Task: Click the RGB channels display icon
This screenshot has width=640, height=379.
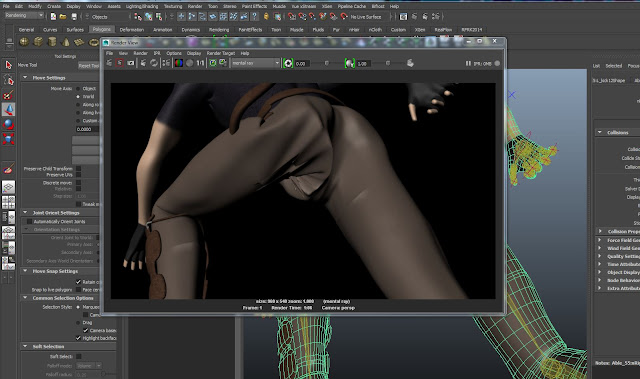Action: click(179, 63)
